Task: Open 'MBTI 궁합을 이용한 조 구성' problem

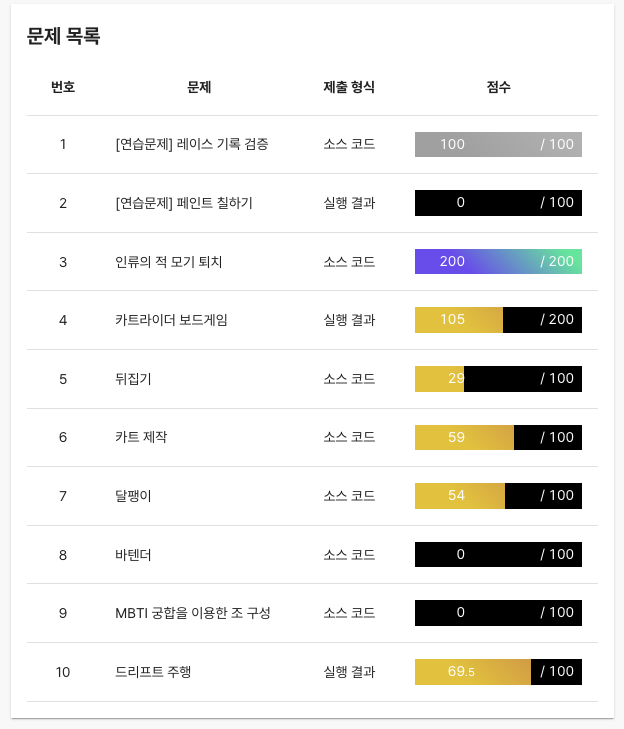Action: 193,613
